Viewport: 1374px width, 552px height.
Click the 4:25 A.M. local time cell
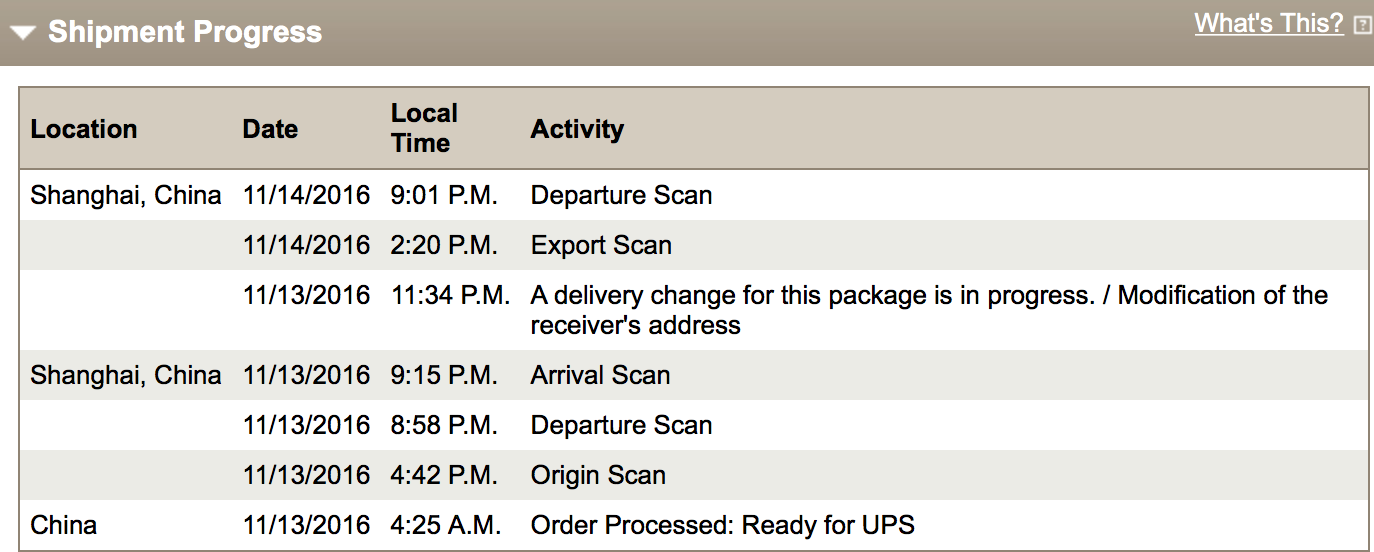(x=446, y=525)
